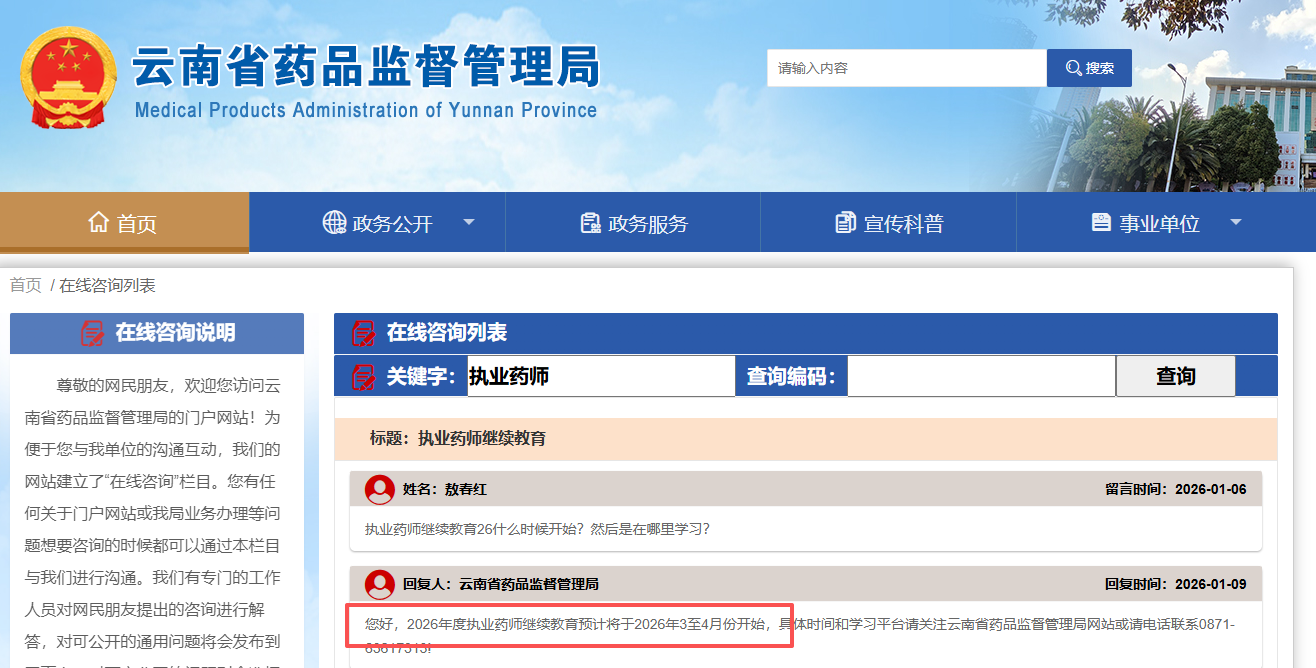
Task: Click the 事业单位 icon in navigation
Action: tap(1101, 222)
